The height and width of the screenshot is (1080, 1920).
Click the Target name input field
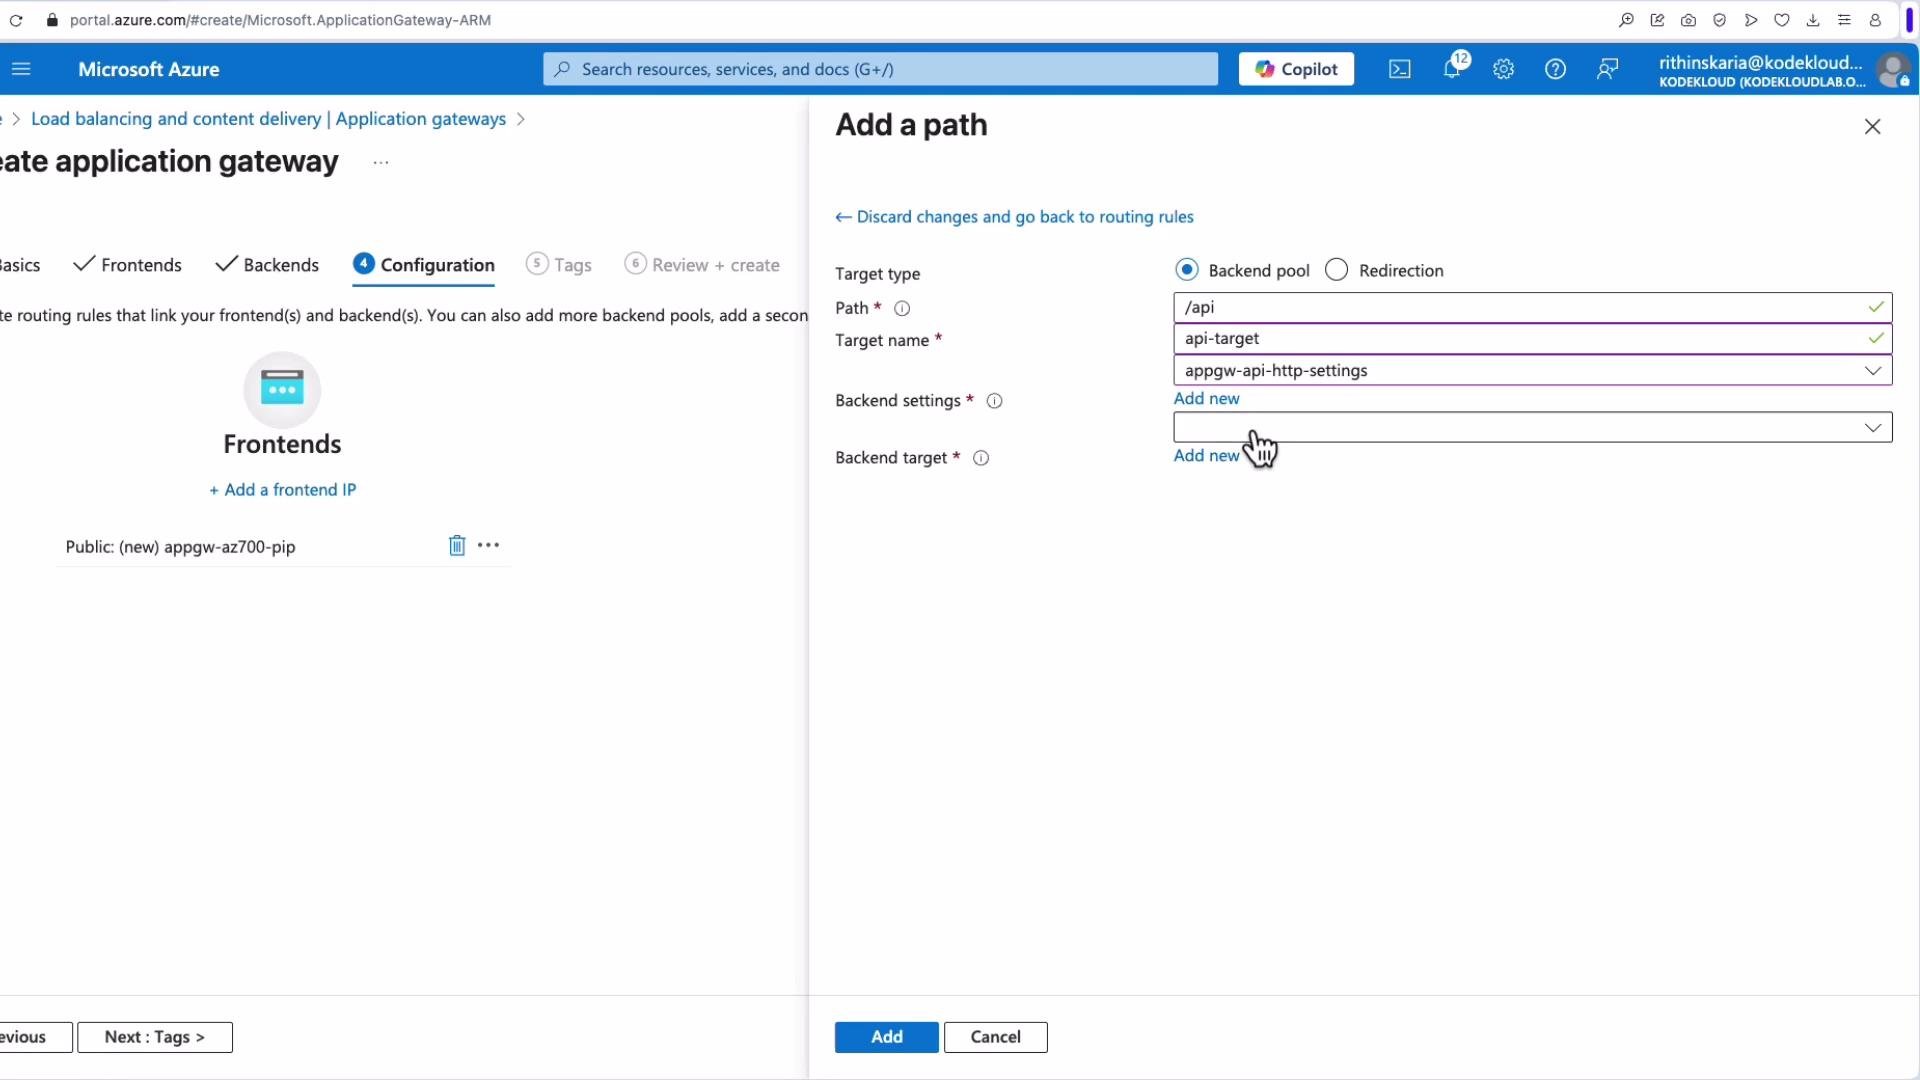coord(1532,338)
